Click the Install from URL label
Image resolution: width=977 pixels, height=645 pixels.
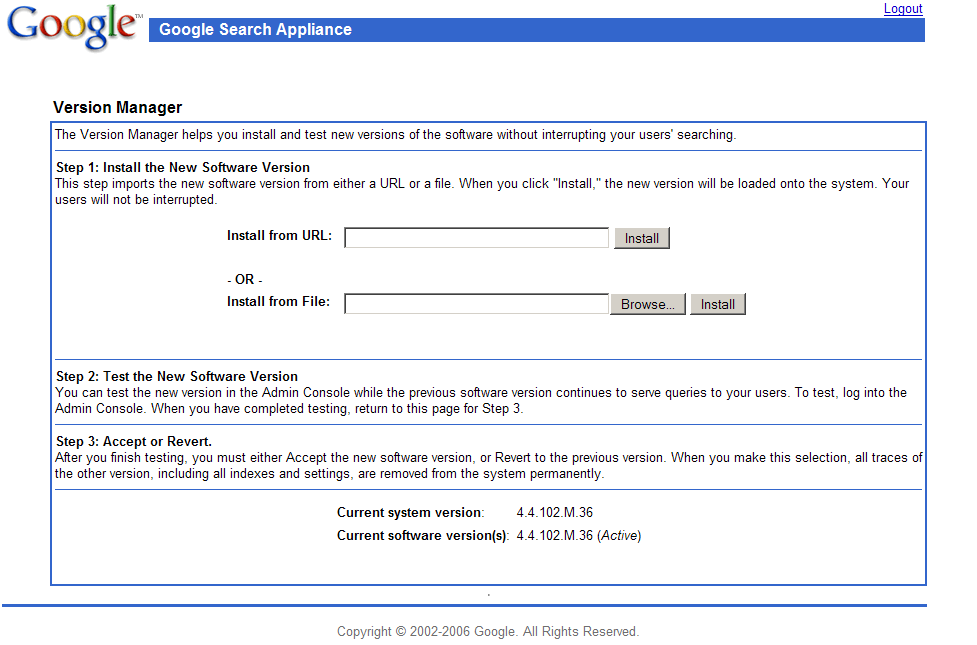pos(279,236)
